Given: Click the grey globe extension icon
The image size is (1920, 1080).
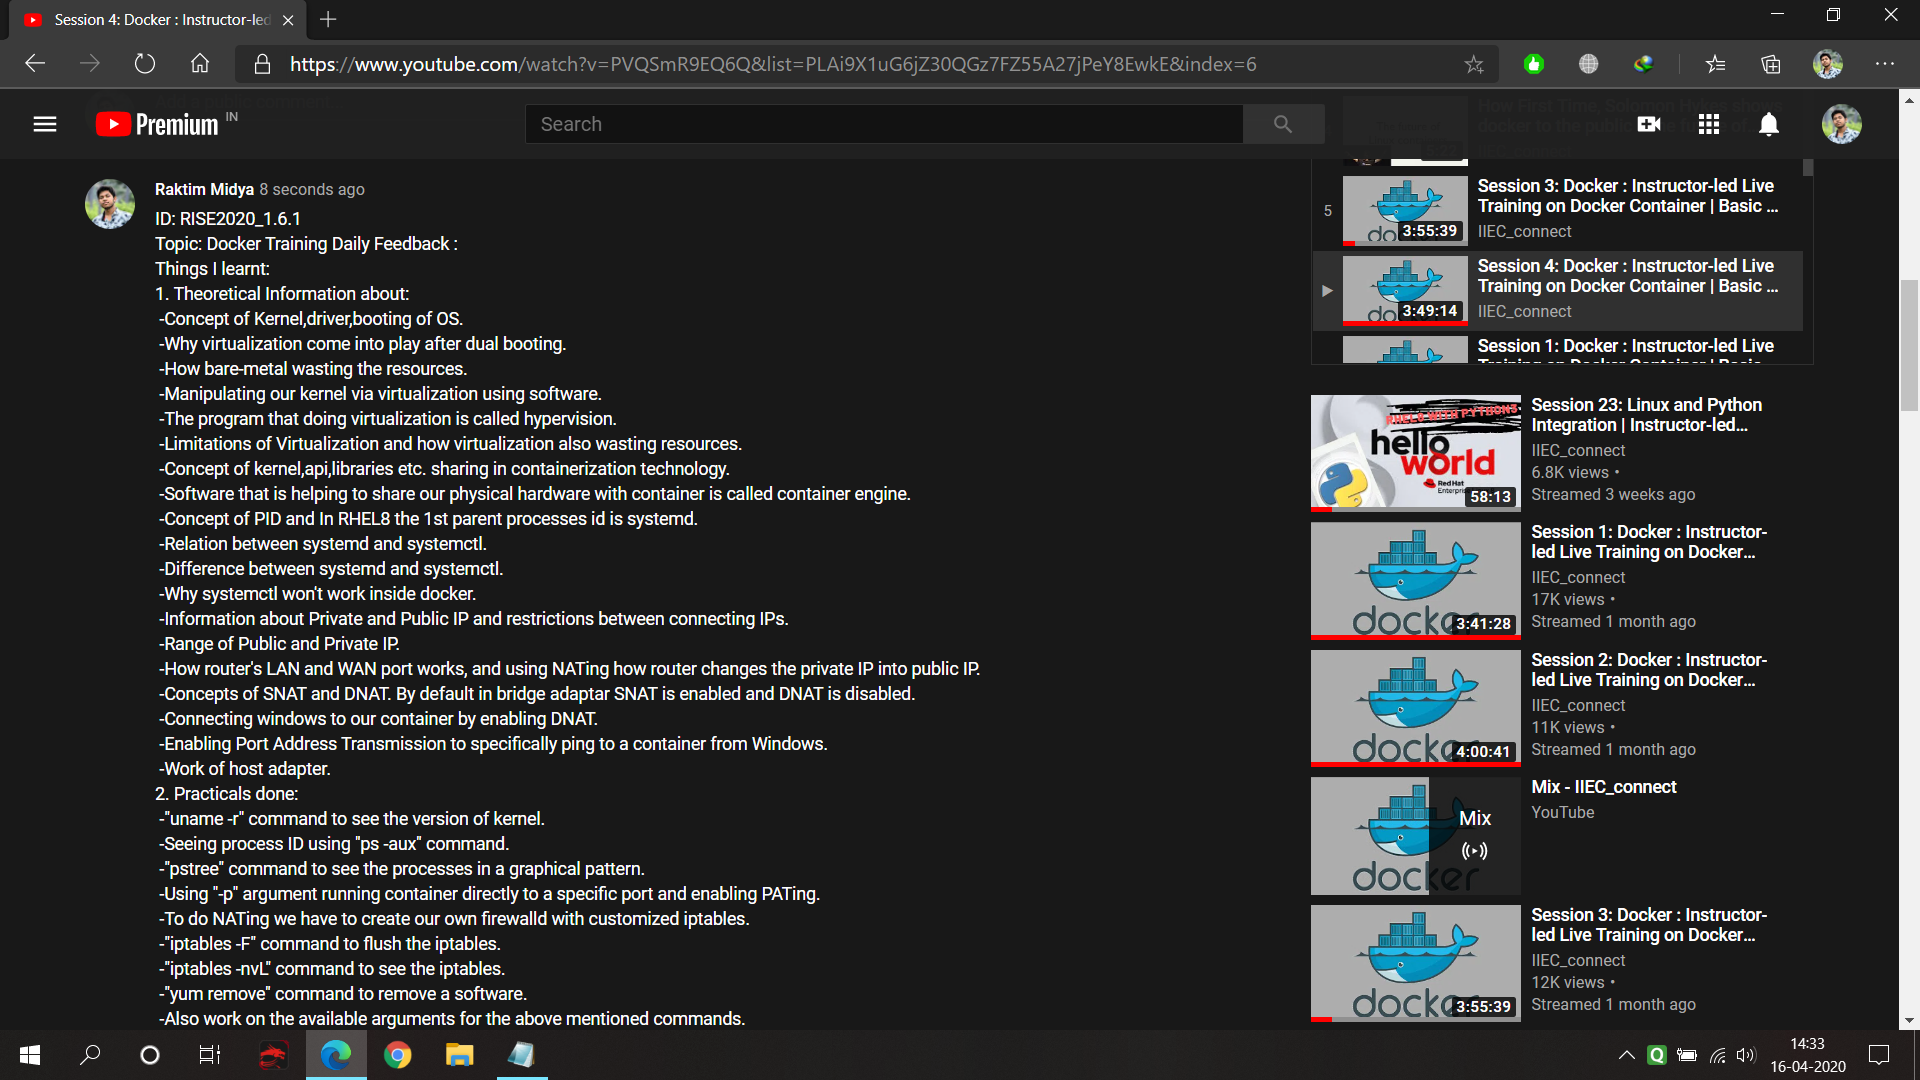Looking at the screenshot, I should click(x=1588, y=64).
